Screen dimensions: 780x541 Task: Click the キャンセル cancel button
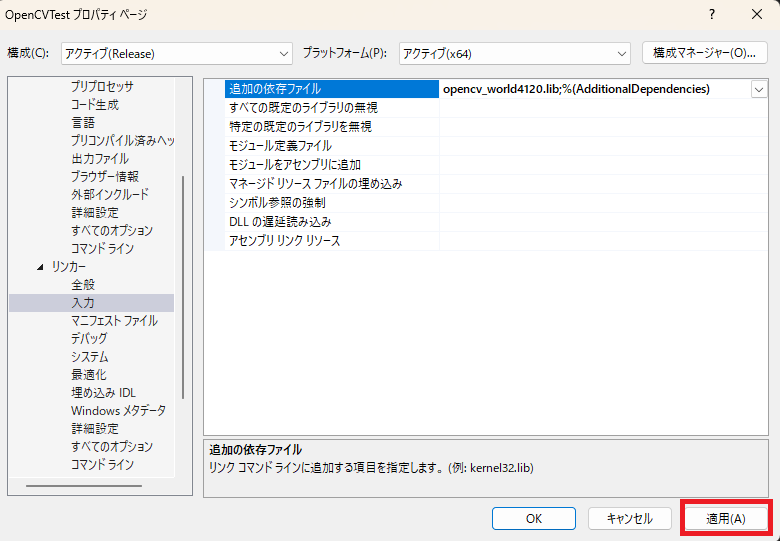629,518
